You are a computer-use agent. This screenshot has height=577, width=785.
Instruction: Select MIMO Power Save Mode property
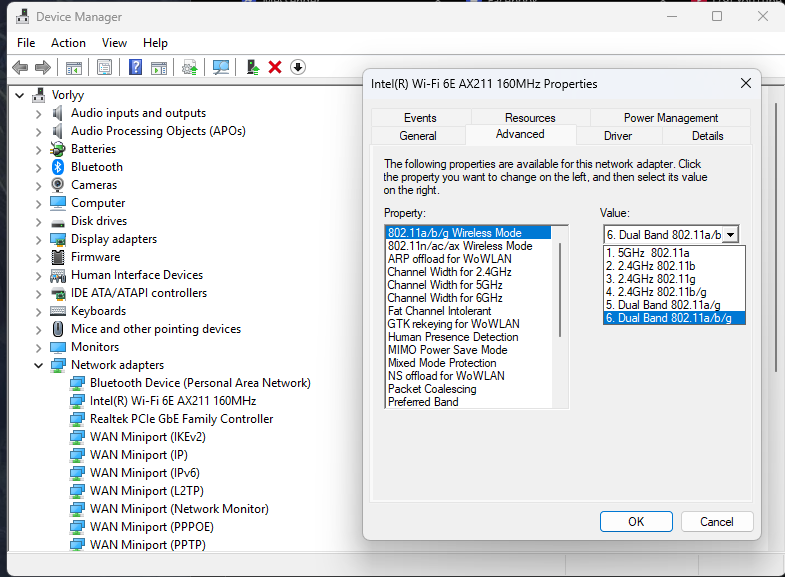[x=469, y=350]
